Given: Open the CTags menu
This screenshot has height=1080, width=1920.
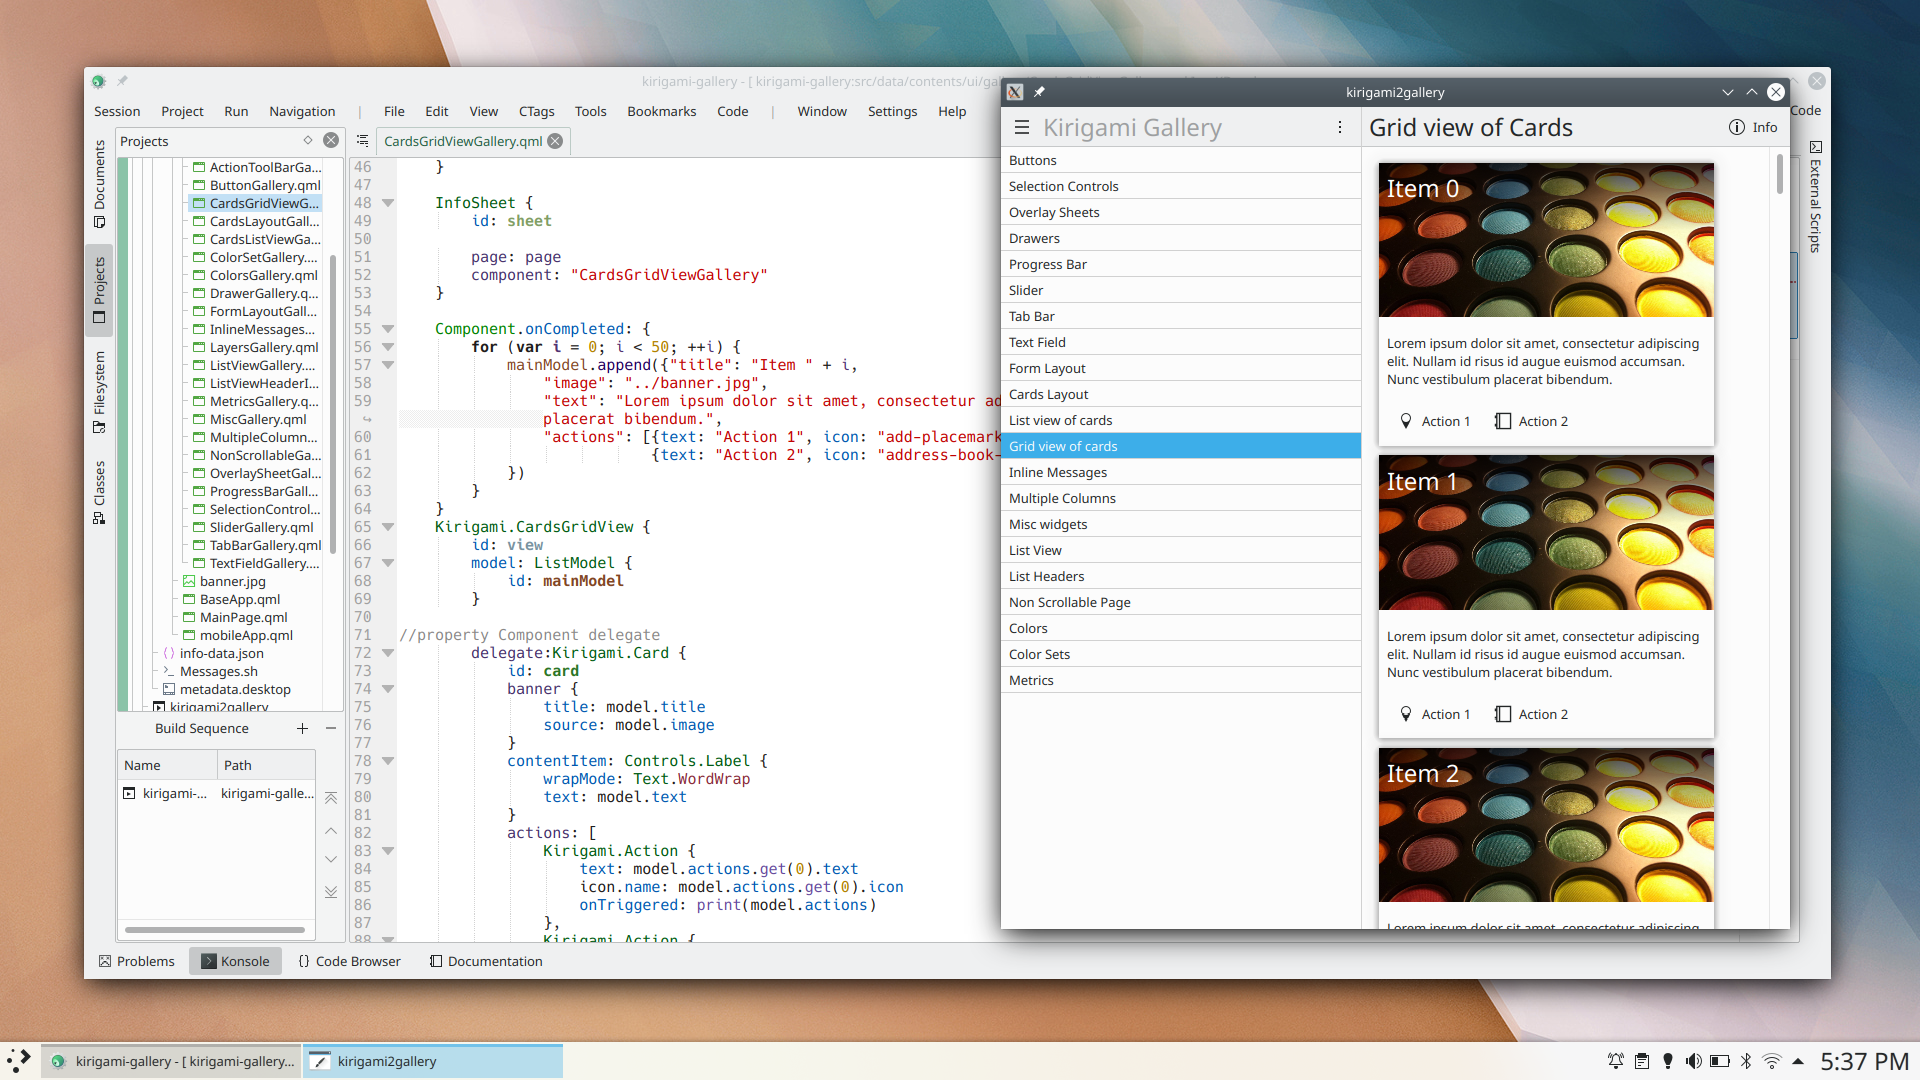Looking at the screenshot, I should [x=536, y=111].
